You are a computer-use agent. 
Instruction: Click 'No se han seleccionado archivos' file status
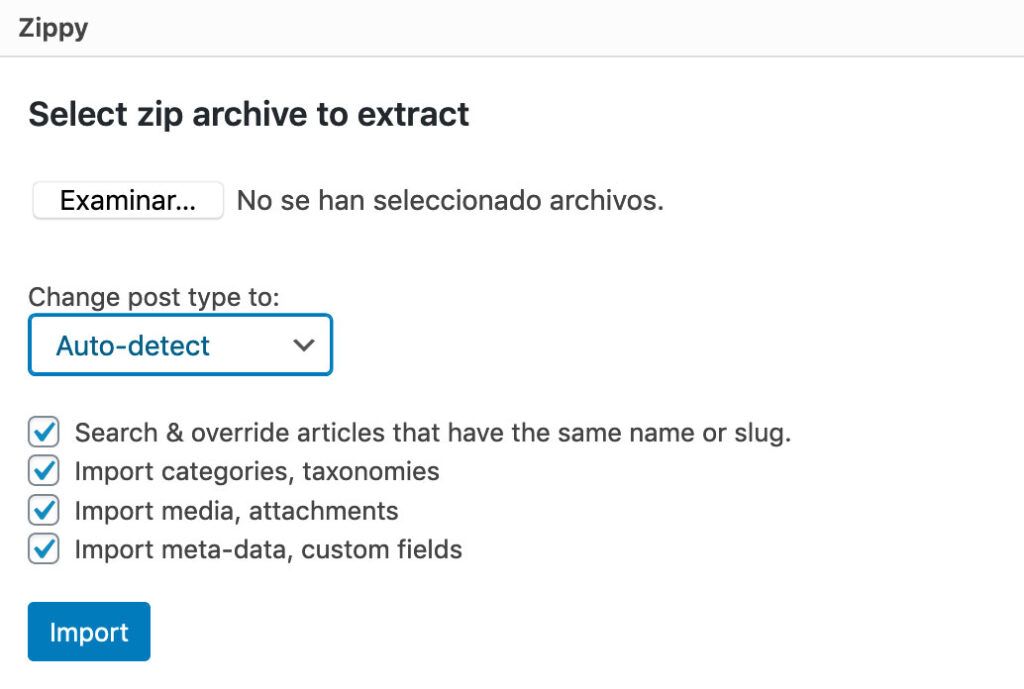click(x=450, y=200)
